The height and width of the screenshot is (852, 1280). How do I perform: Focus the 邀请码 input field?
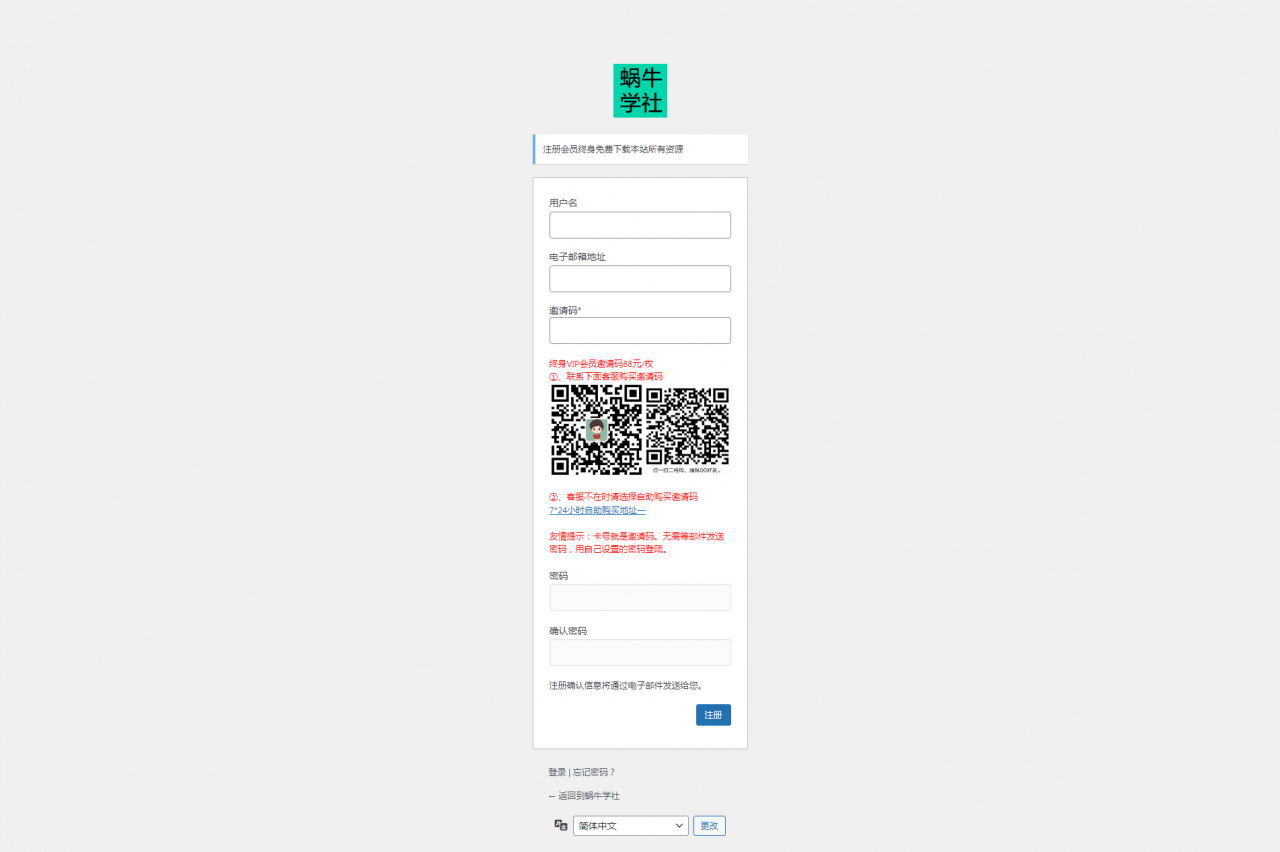point(640,331)
